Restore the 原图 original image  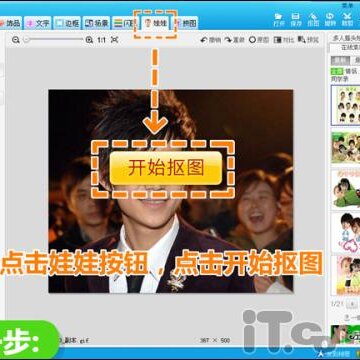click(x=259, y=40)
